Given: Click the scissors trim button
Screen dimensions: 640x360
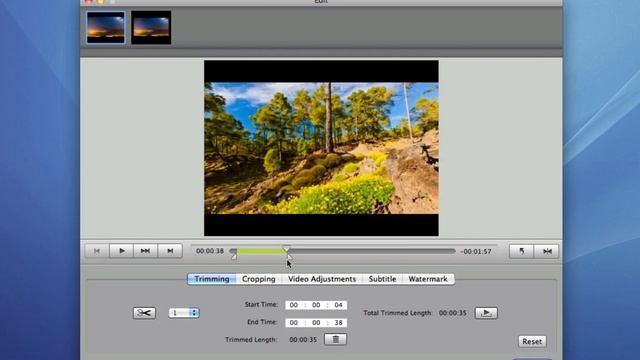Looking at the screenshot, I should pos(144,313).
